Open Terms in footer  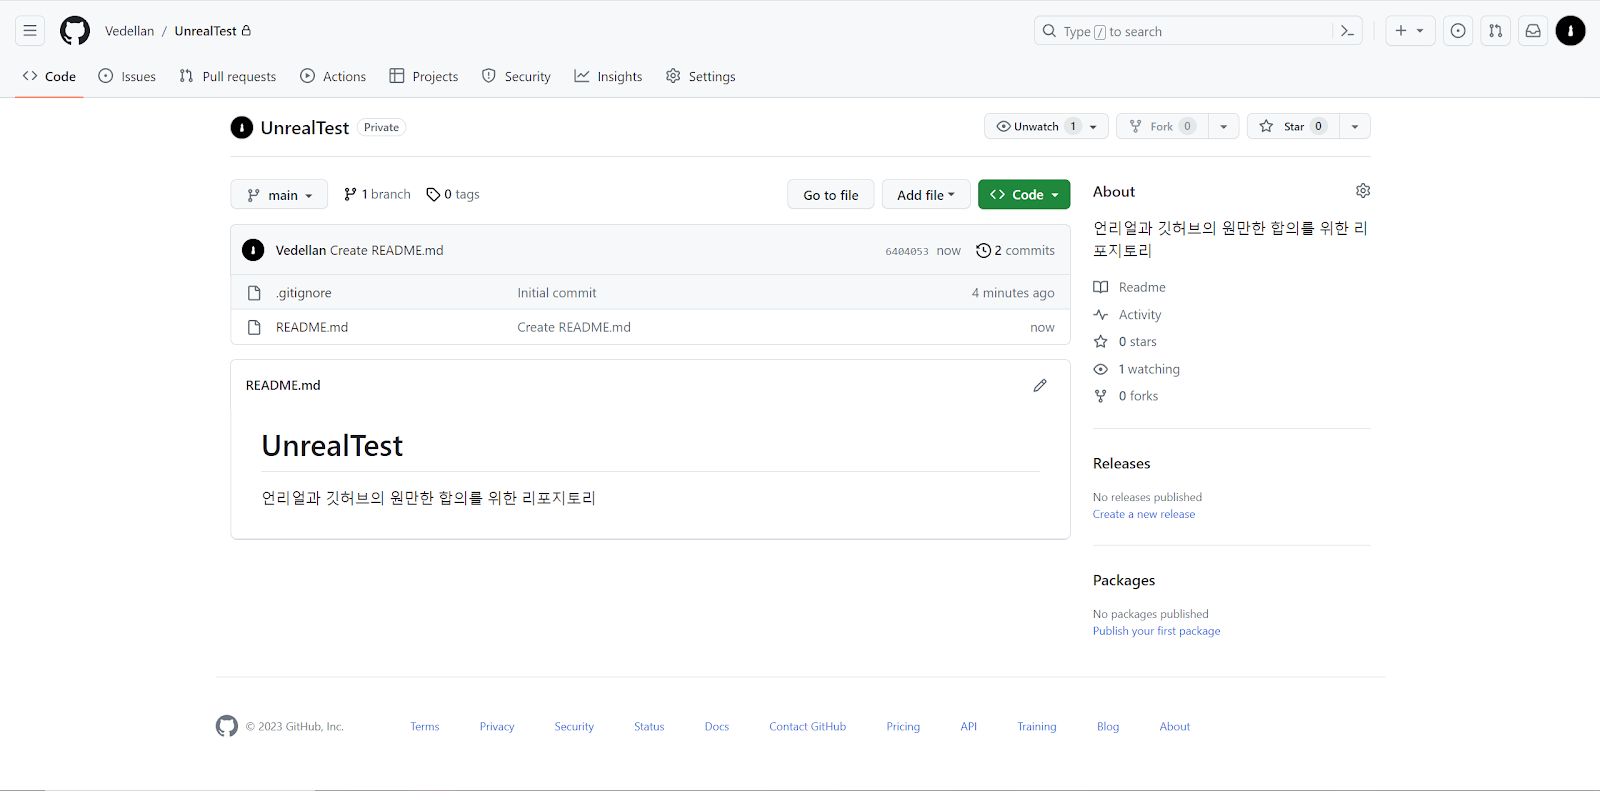pyautogui.click(x=425, y=726)
